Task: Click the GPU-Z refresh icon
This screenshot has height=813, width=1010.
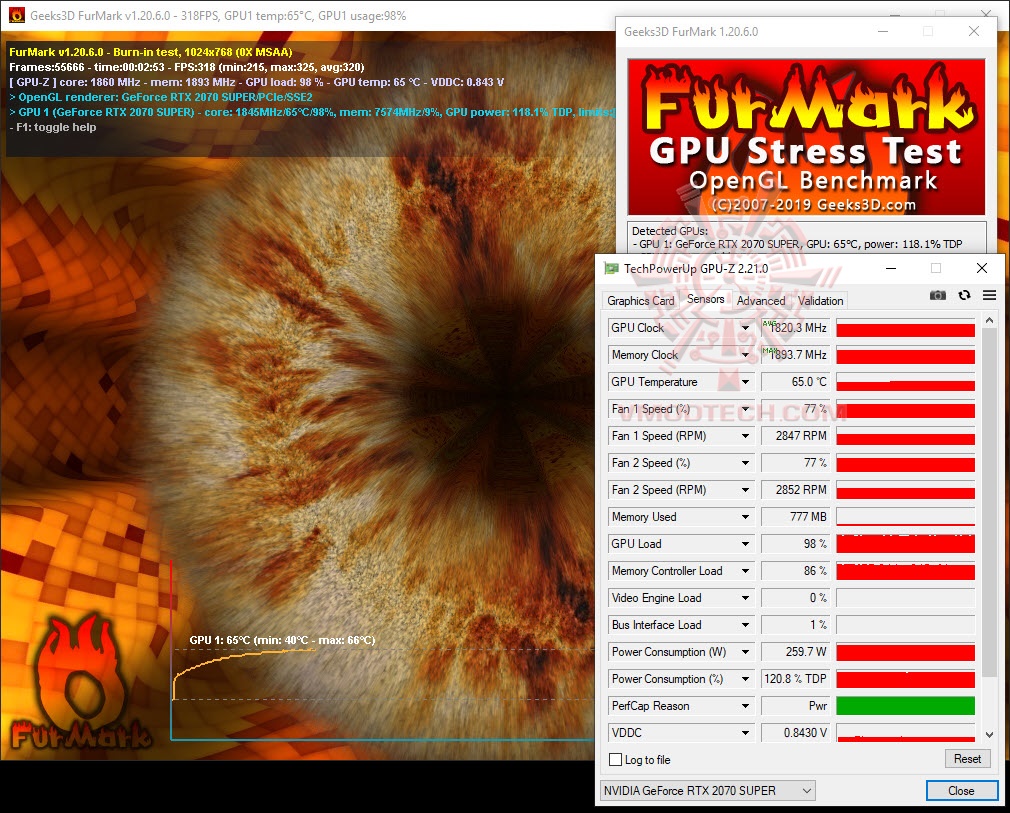Action: click(964, 295)
